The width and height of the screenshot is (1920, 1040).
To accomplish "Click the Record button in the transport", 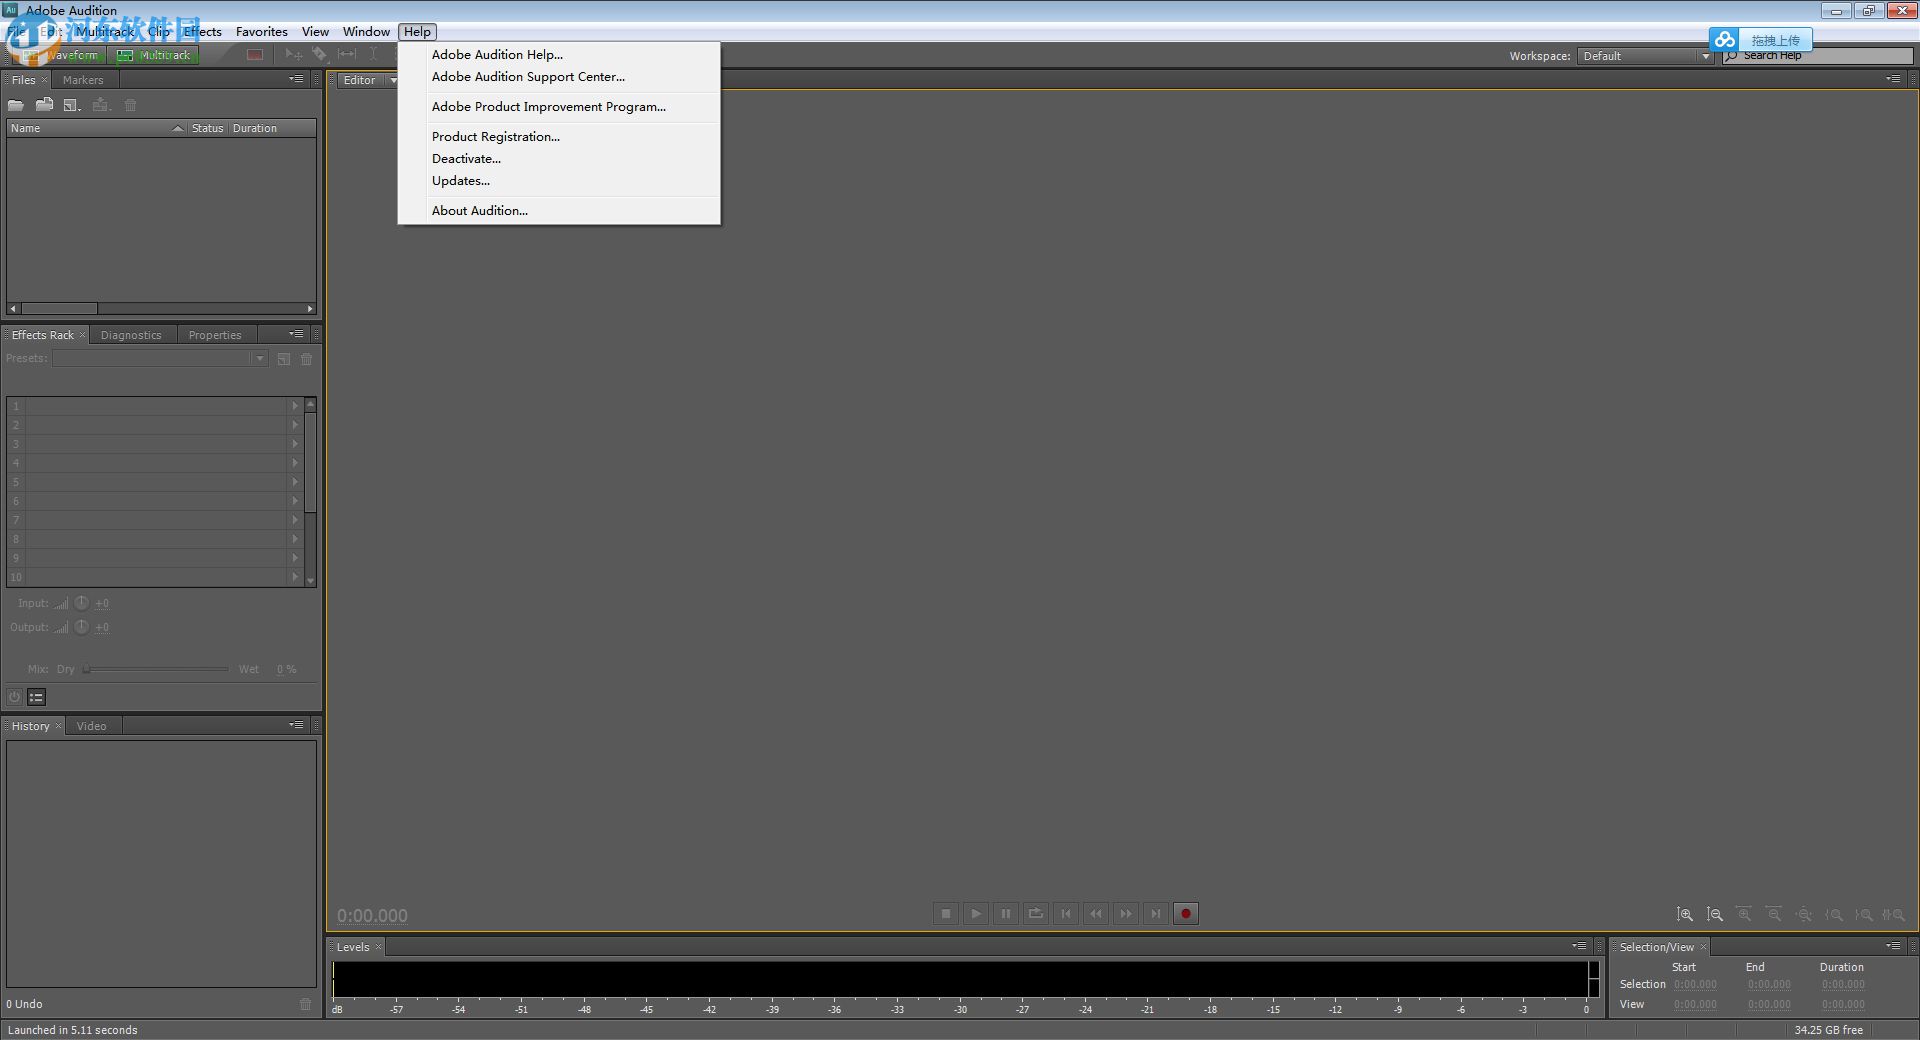I will (x=1186, y=913).
